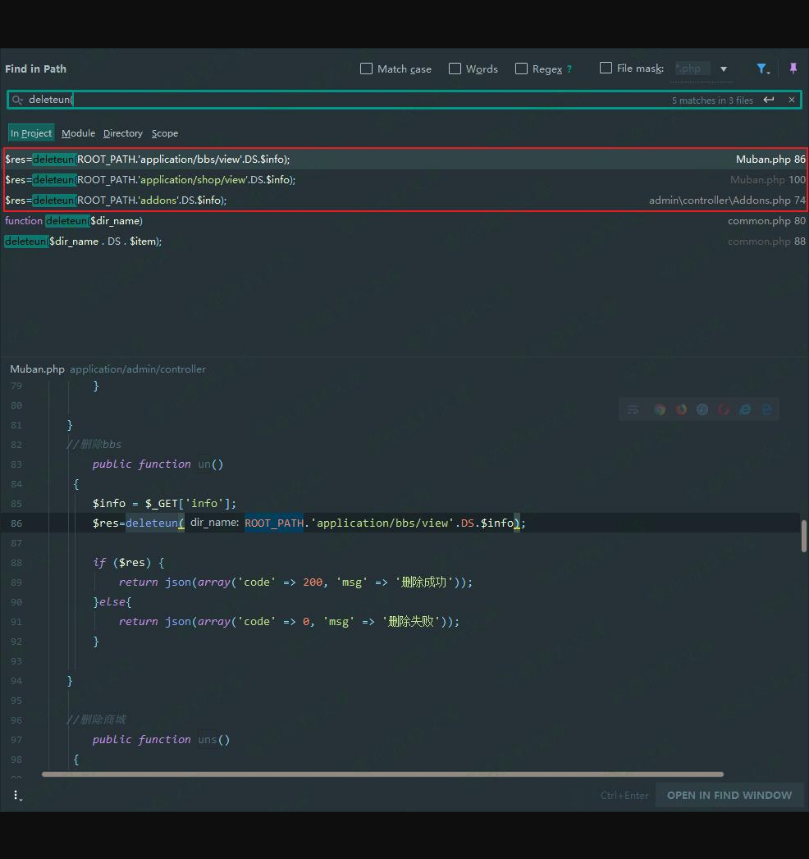This screenshot has width=809, height=859.
Task: Open preview in Opera browser icon
Action: pos(724,409)
